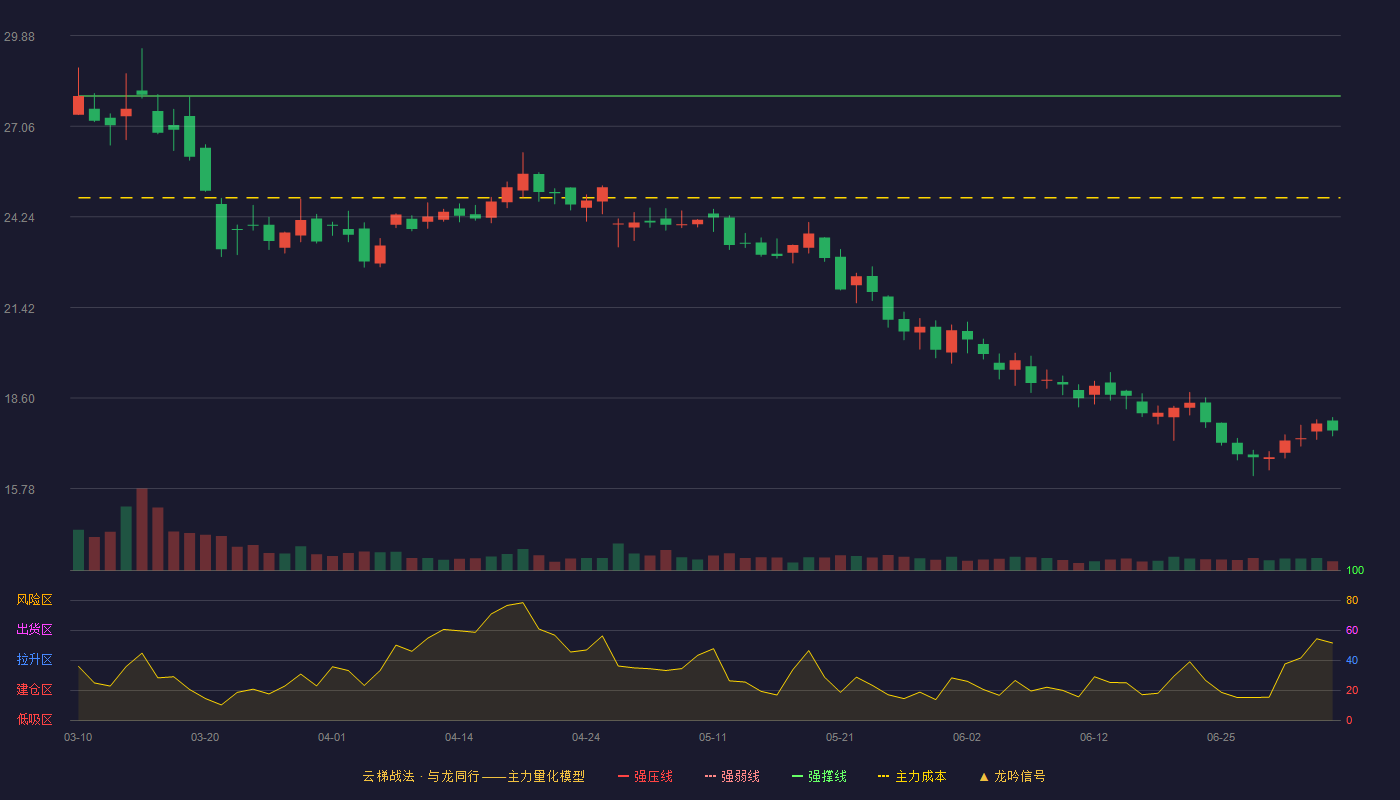This screenshot has height=800, width=1400.
Task: Click the 03-20 date label
Action: 205,737
